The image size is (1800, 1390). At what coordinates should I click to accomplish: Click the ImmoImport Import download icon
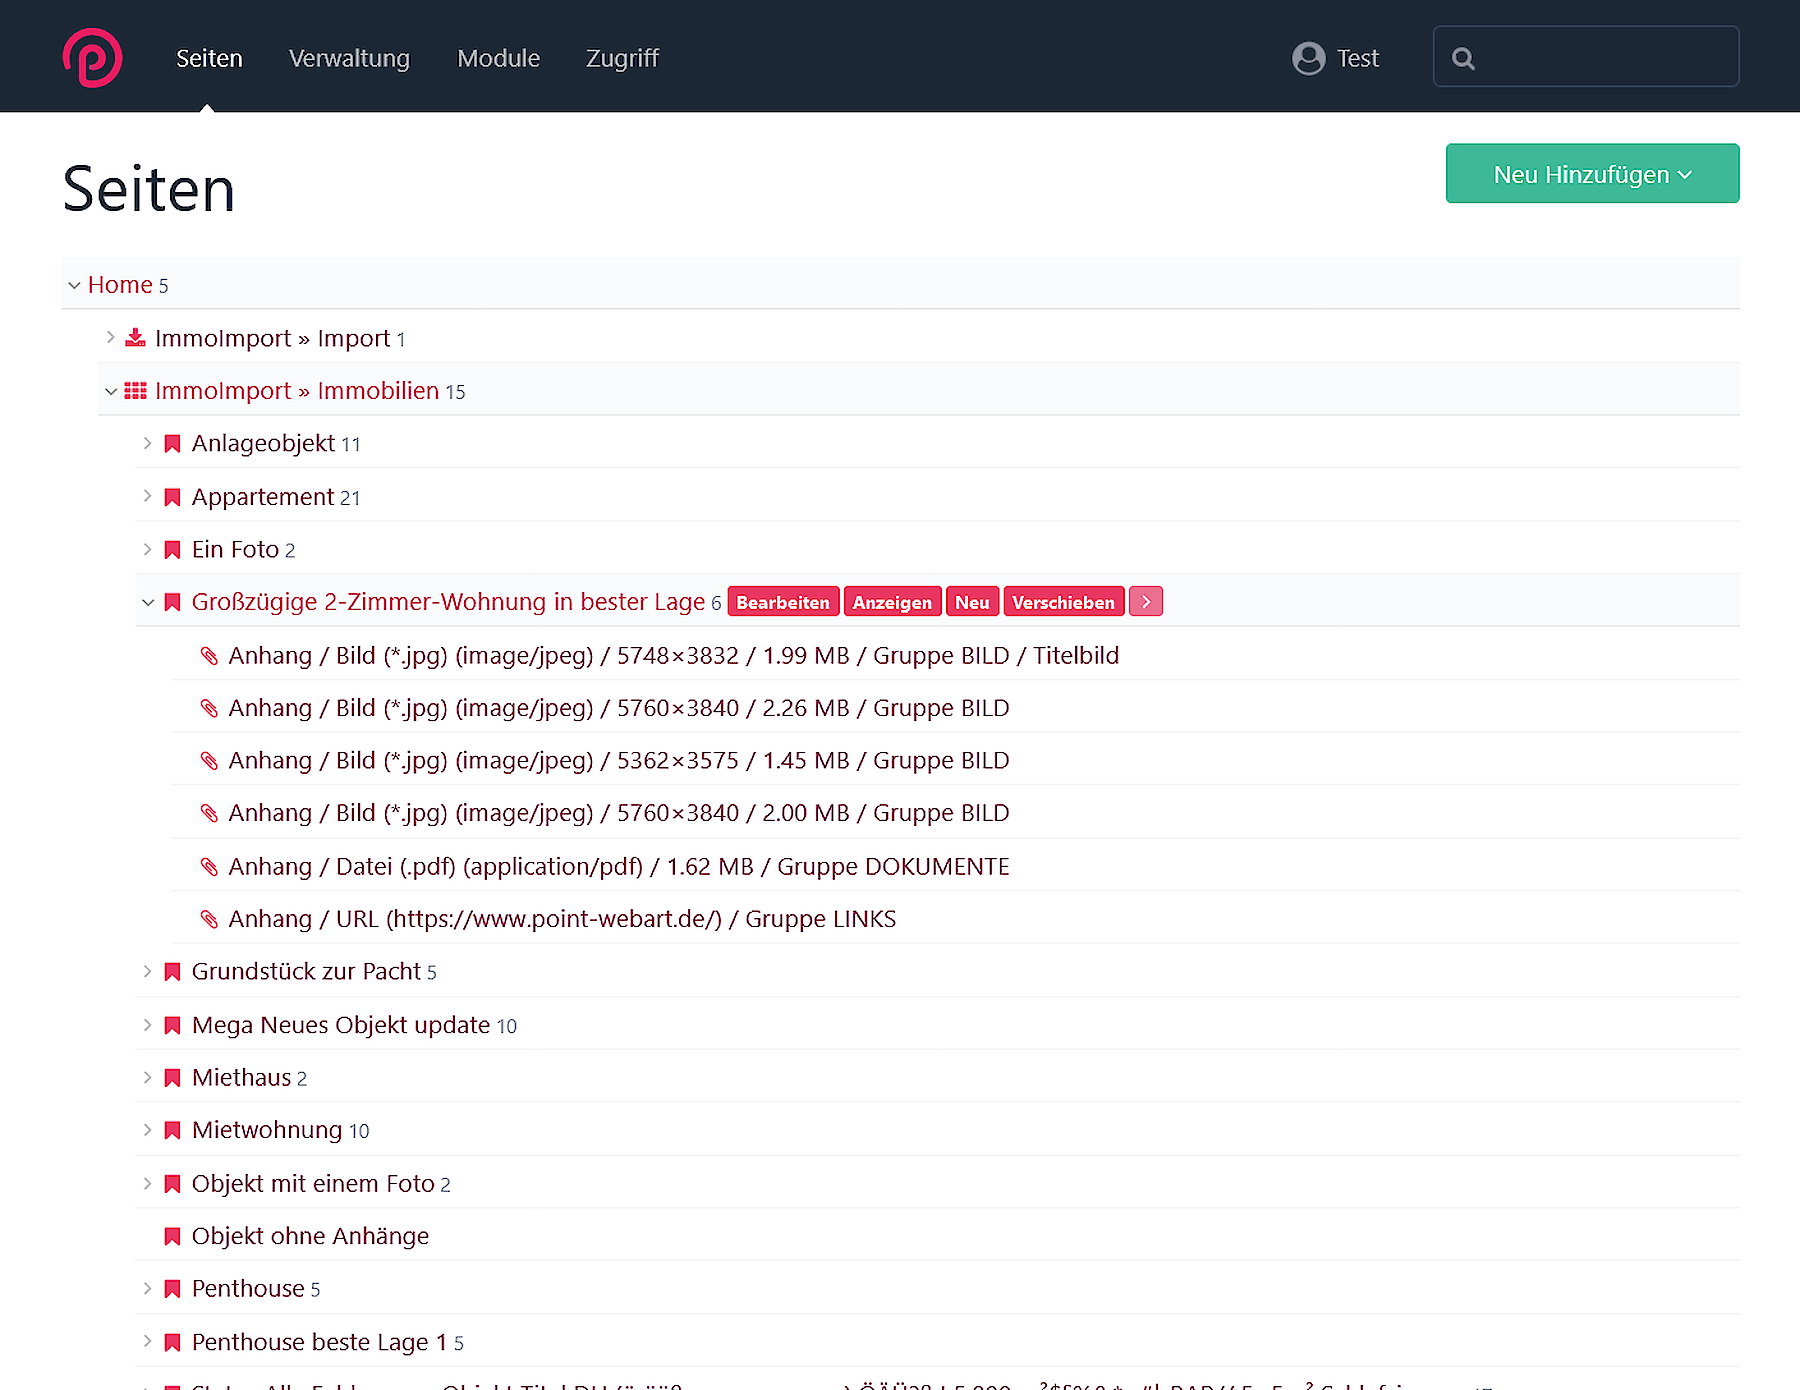(x=135, y=338)
